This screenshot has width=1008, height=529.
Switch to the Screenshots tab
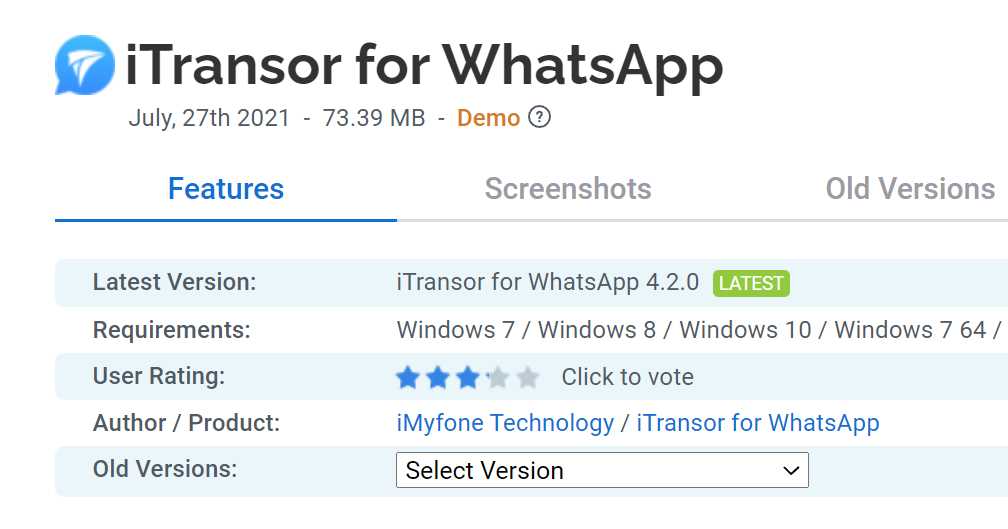tap(568, 189)
